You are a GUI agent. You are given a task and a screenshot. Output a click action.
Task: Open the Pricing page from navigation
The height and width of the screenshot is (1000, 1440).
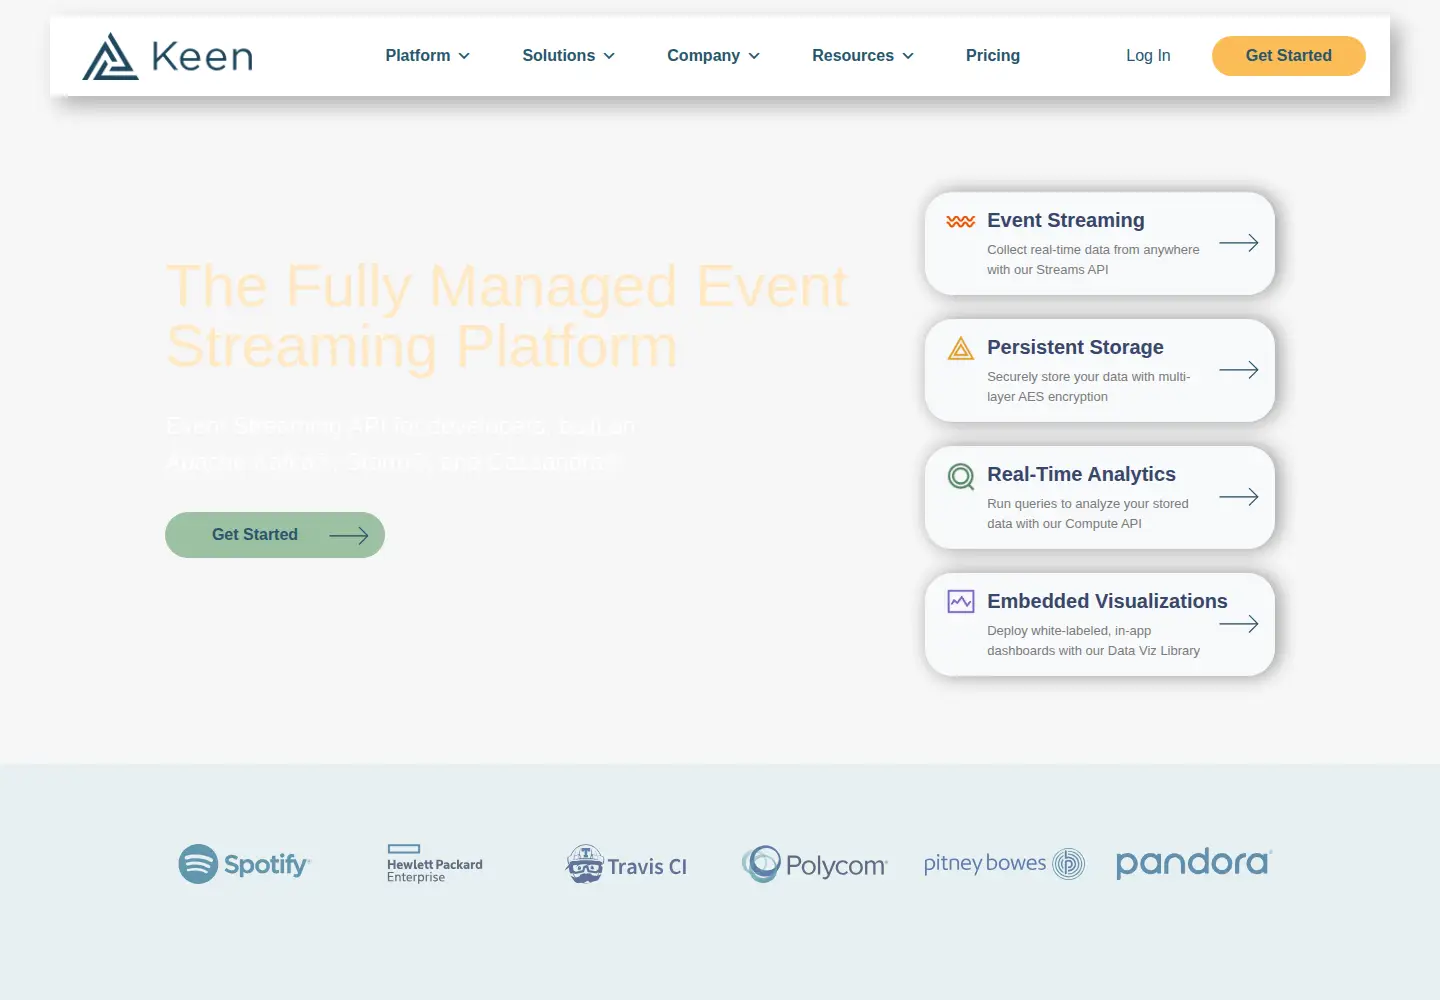point(993,56)
